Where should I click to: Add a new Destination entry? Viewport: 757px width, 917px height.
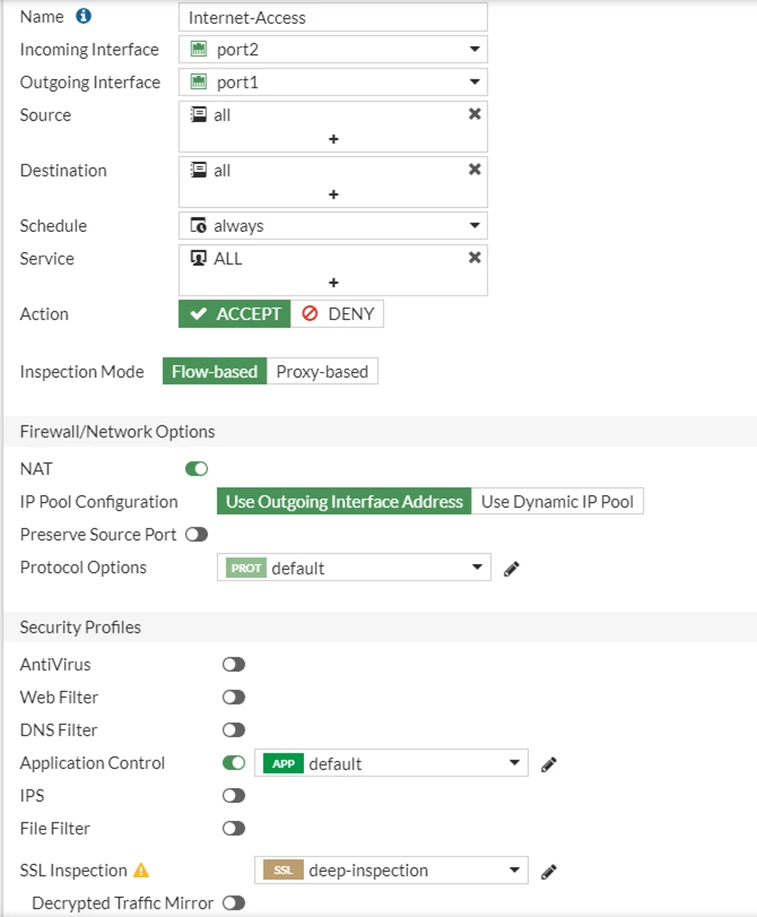(333, 194)
